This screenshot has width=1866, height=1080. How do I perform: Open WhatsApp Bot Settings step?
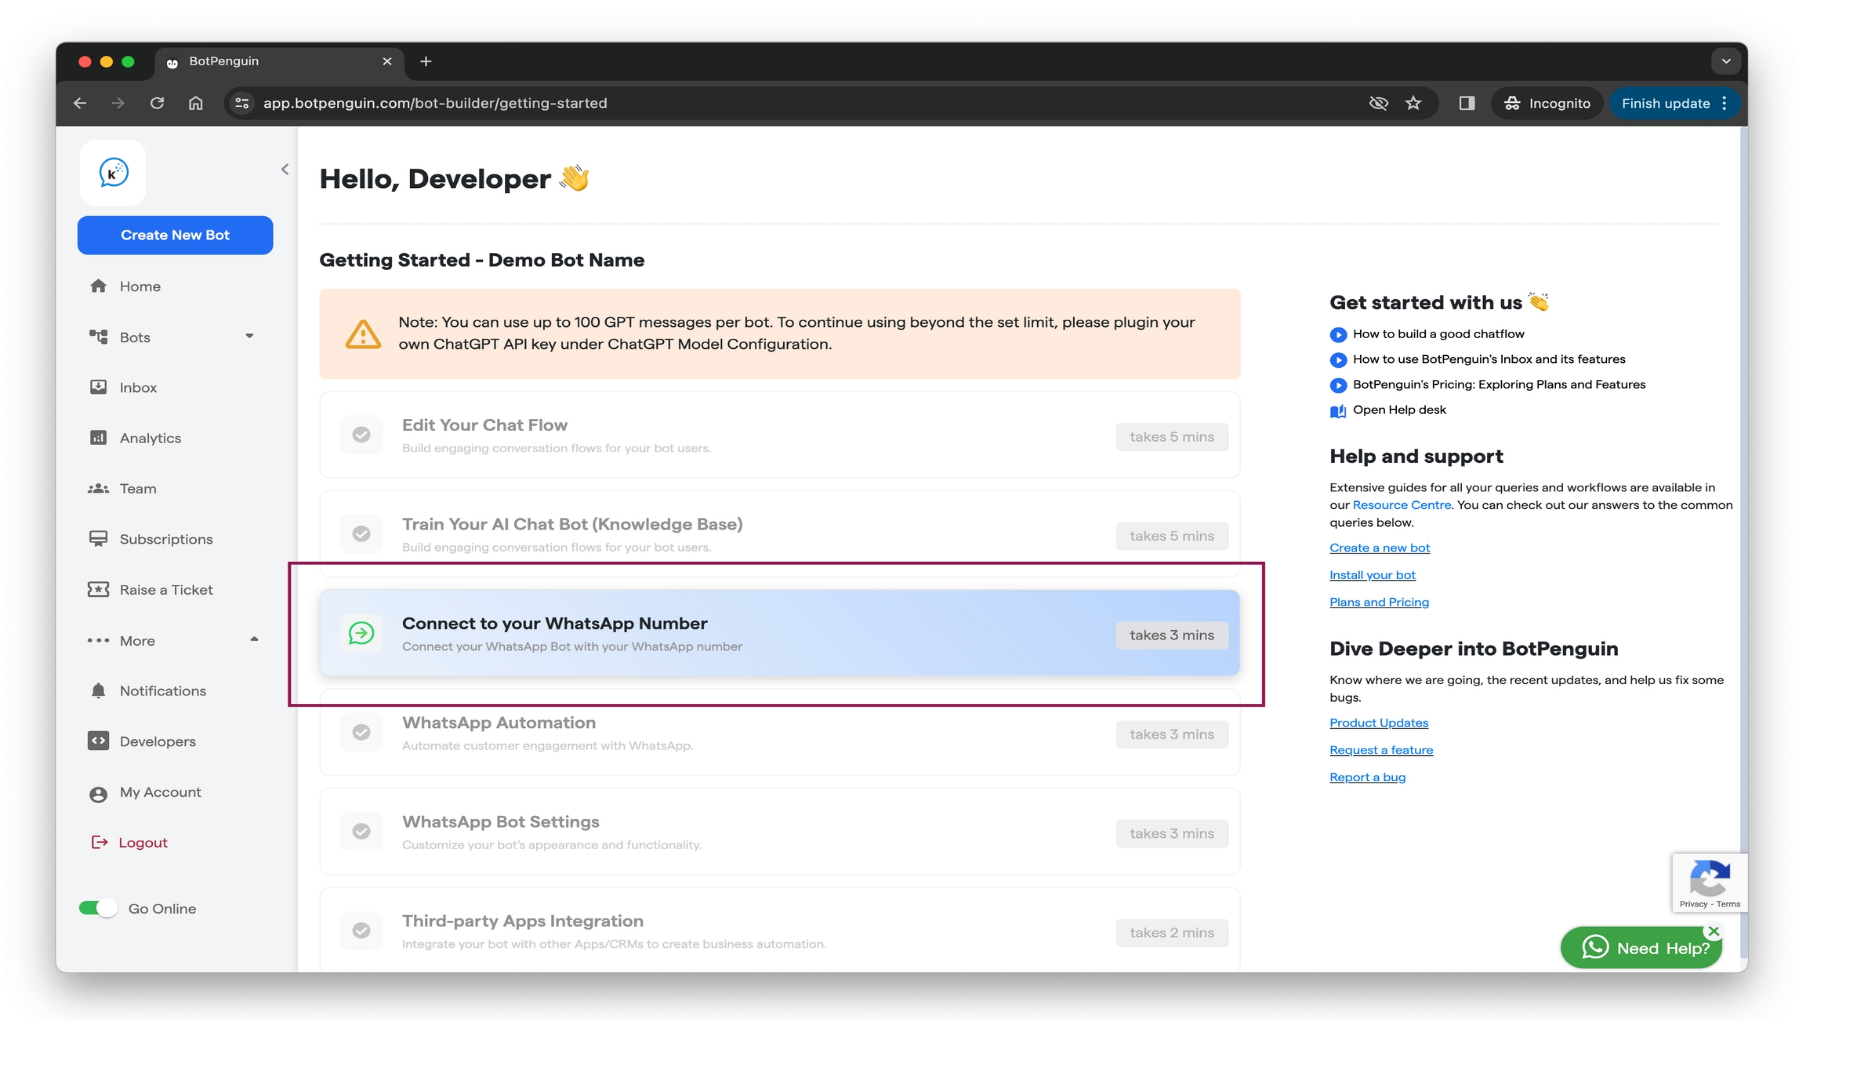[x=780, y=831]
